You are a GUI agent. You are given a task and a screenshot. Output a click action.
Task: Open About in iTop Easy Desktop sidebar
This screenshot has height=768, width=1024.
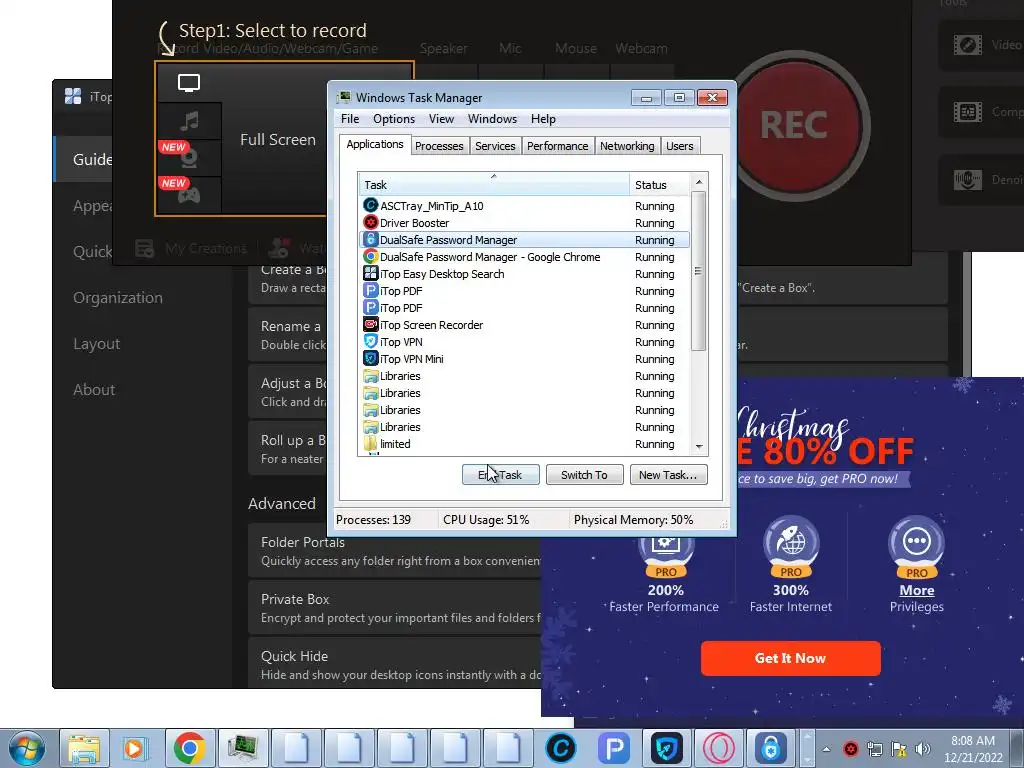(94, 390)
